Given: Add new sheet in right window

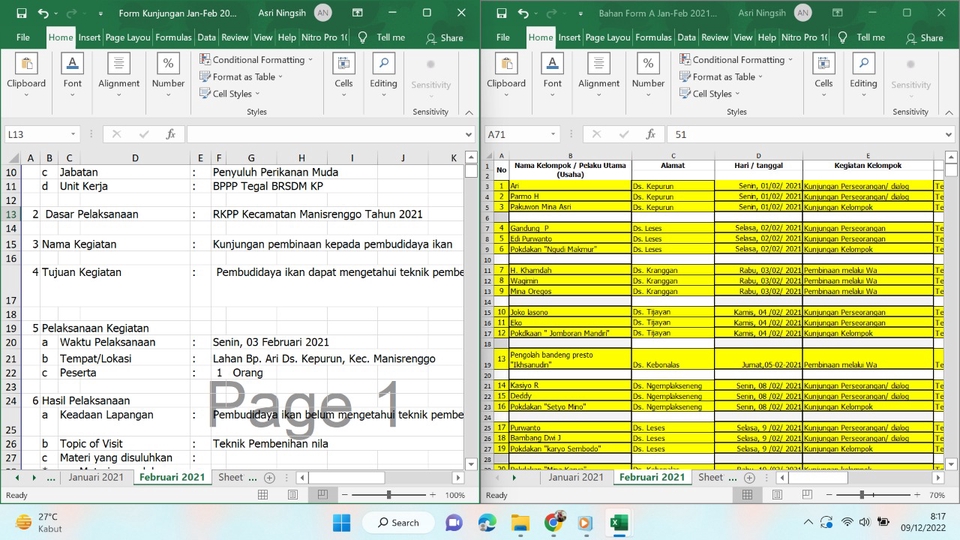Looking at the screenshot, I should [x=749, y=477].
